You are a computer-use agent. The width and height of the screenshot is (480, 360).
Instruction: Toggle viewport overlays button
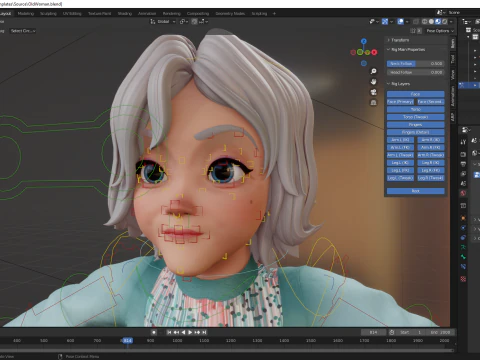pos(400,21)
